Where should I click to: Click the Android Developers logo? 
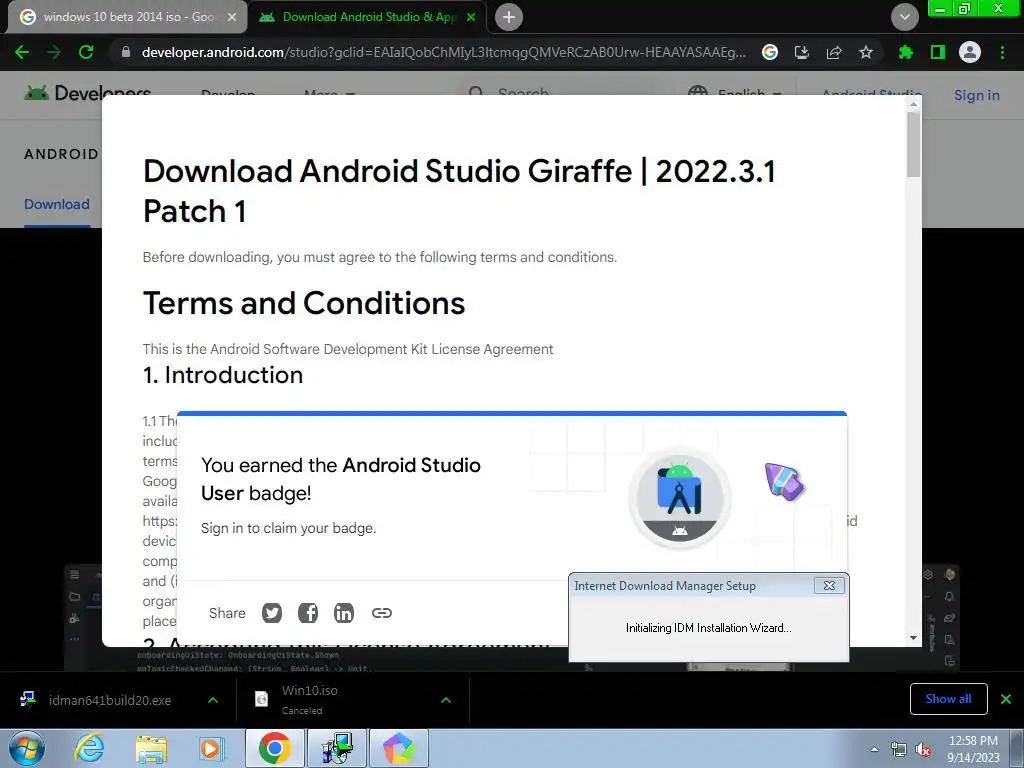(88, 93)
